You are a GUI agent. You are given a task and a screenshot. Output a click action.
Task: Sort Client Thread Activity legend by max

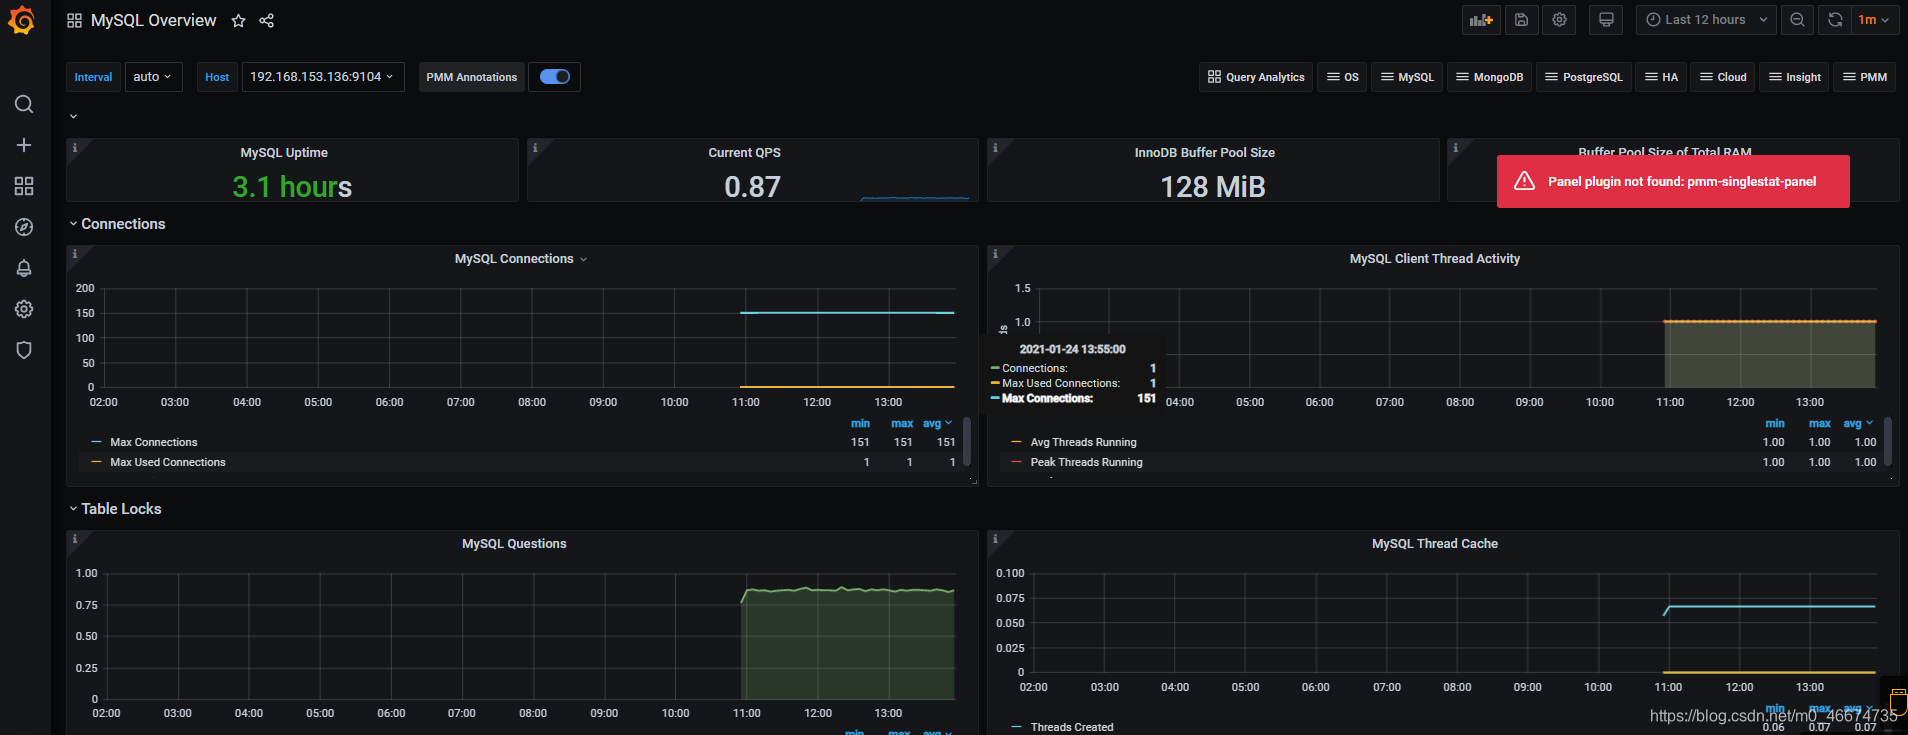(x=1820, y=424)
